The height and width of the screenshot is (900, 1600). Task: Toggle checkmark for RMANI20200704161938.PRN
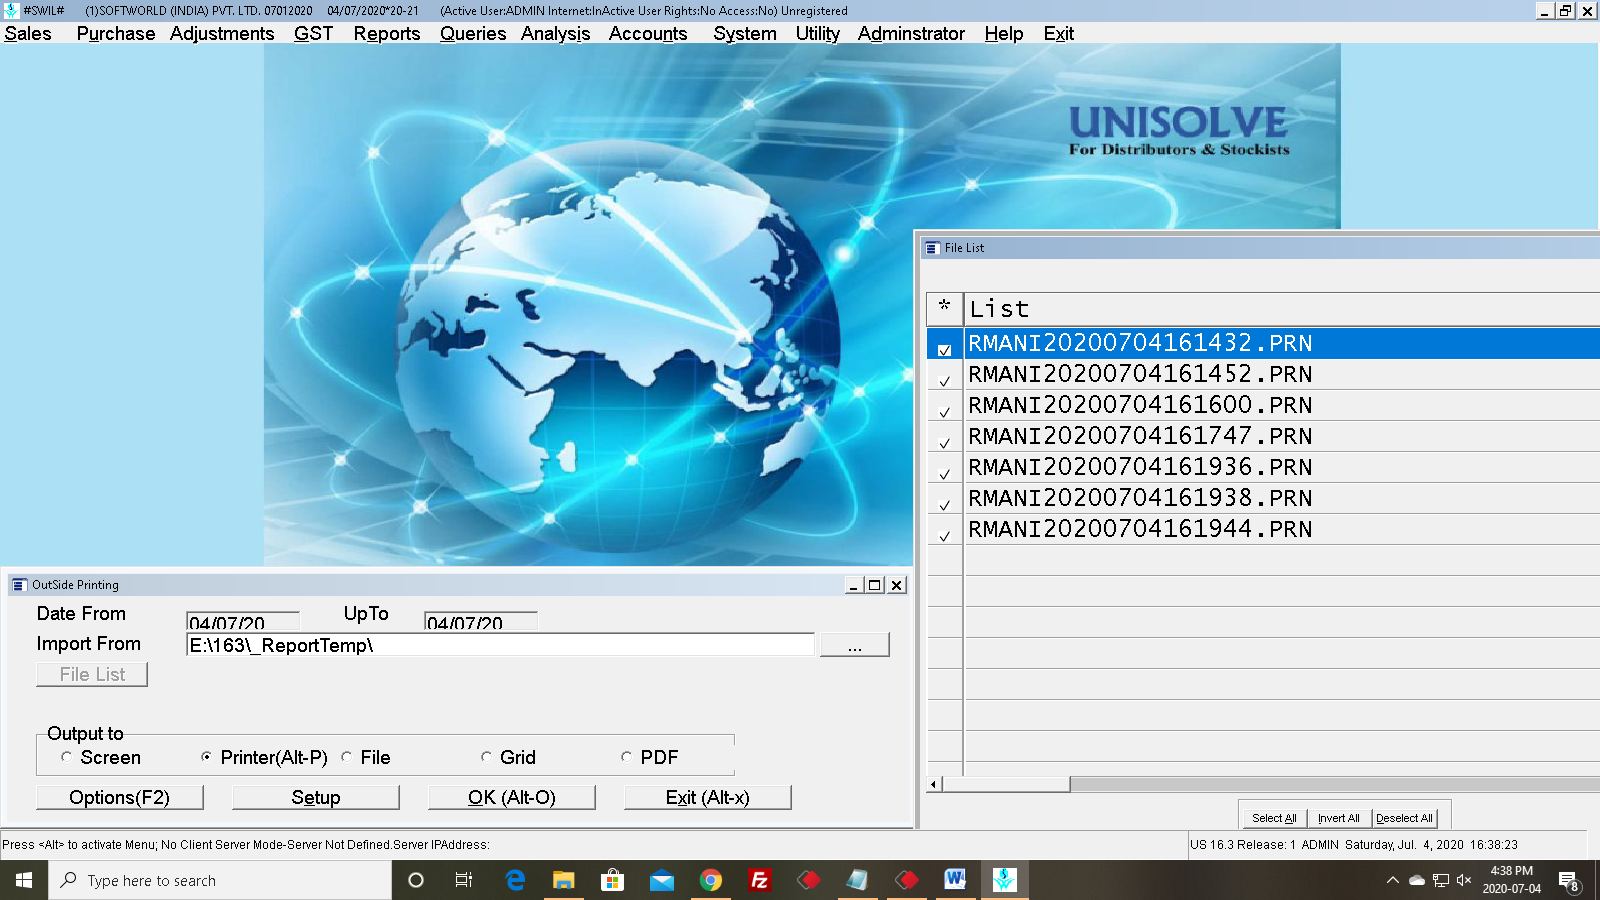coord(944,505)
